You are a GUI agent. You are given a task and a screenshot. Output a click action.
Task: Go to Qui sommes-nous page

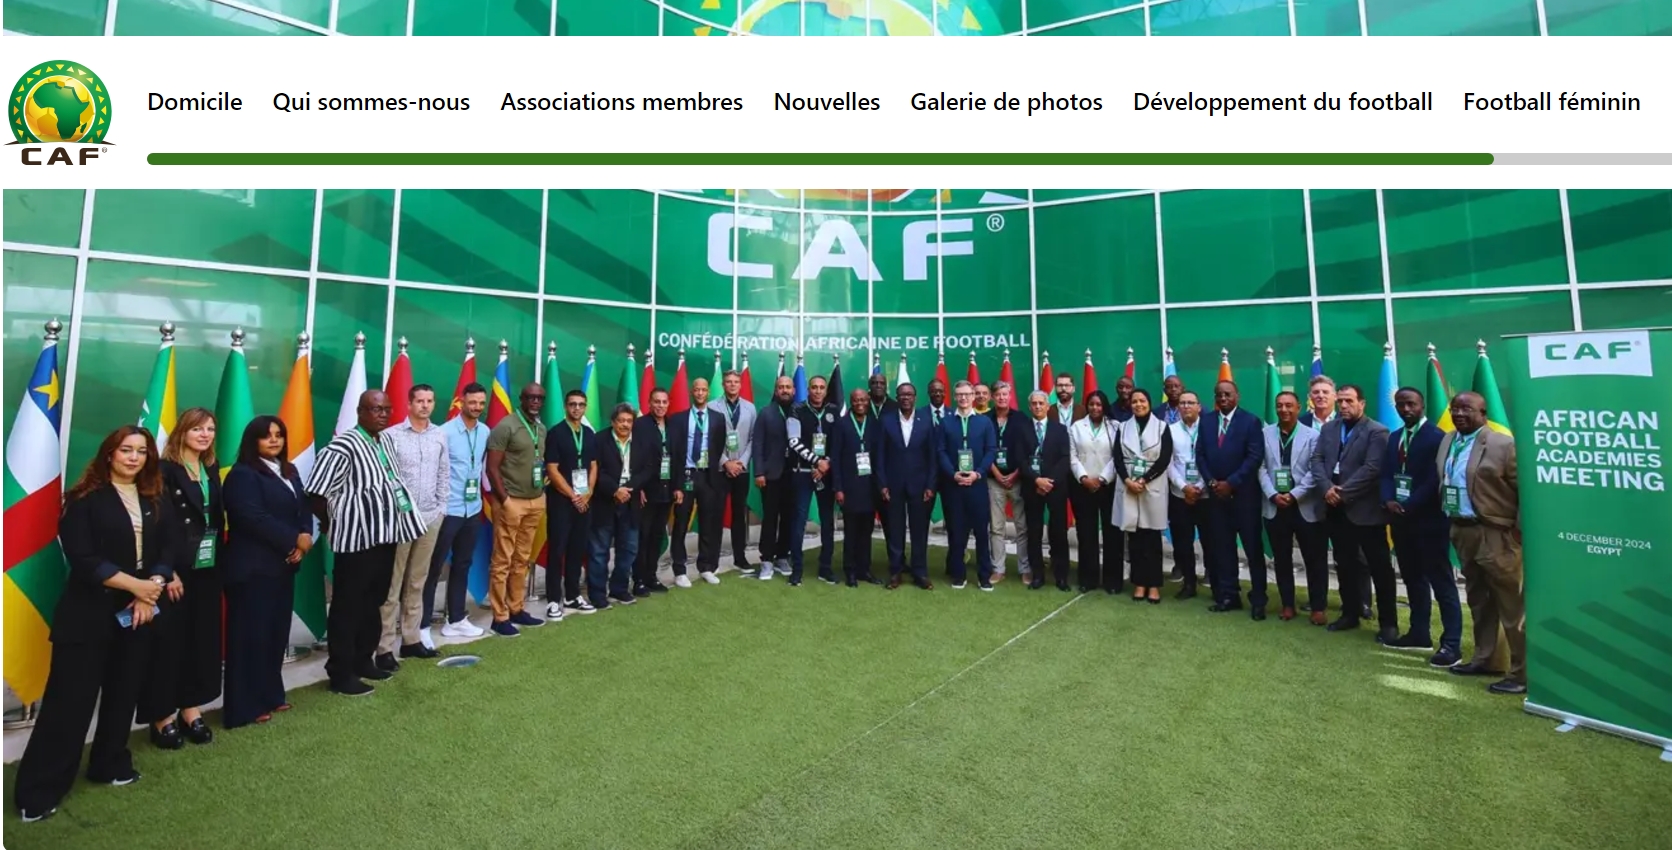(371, 102)
